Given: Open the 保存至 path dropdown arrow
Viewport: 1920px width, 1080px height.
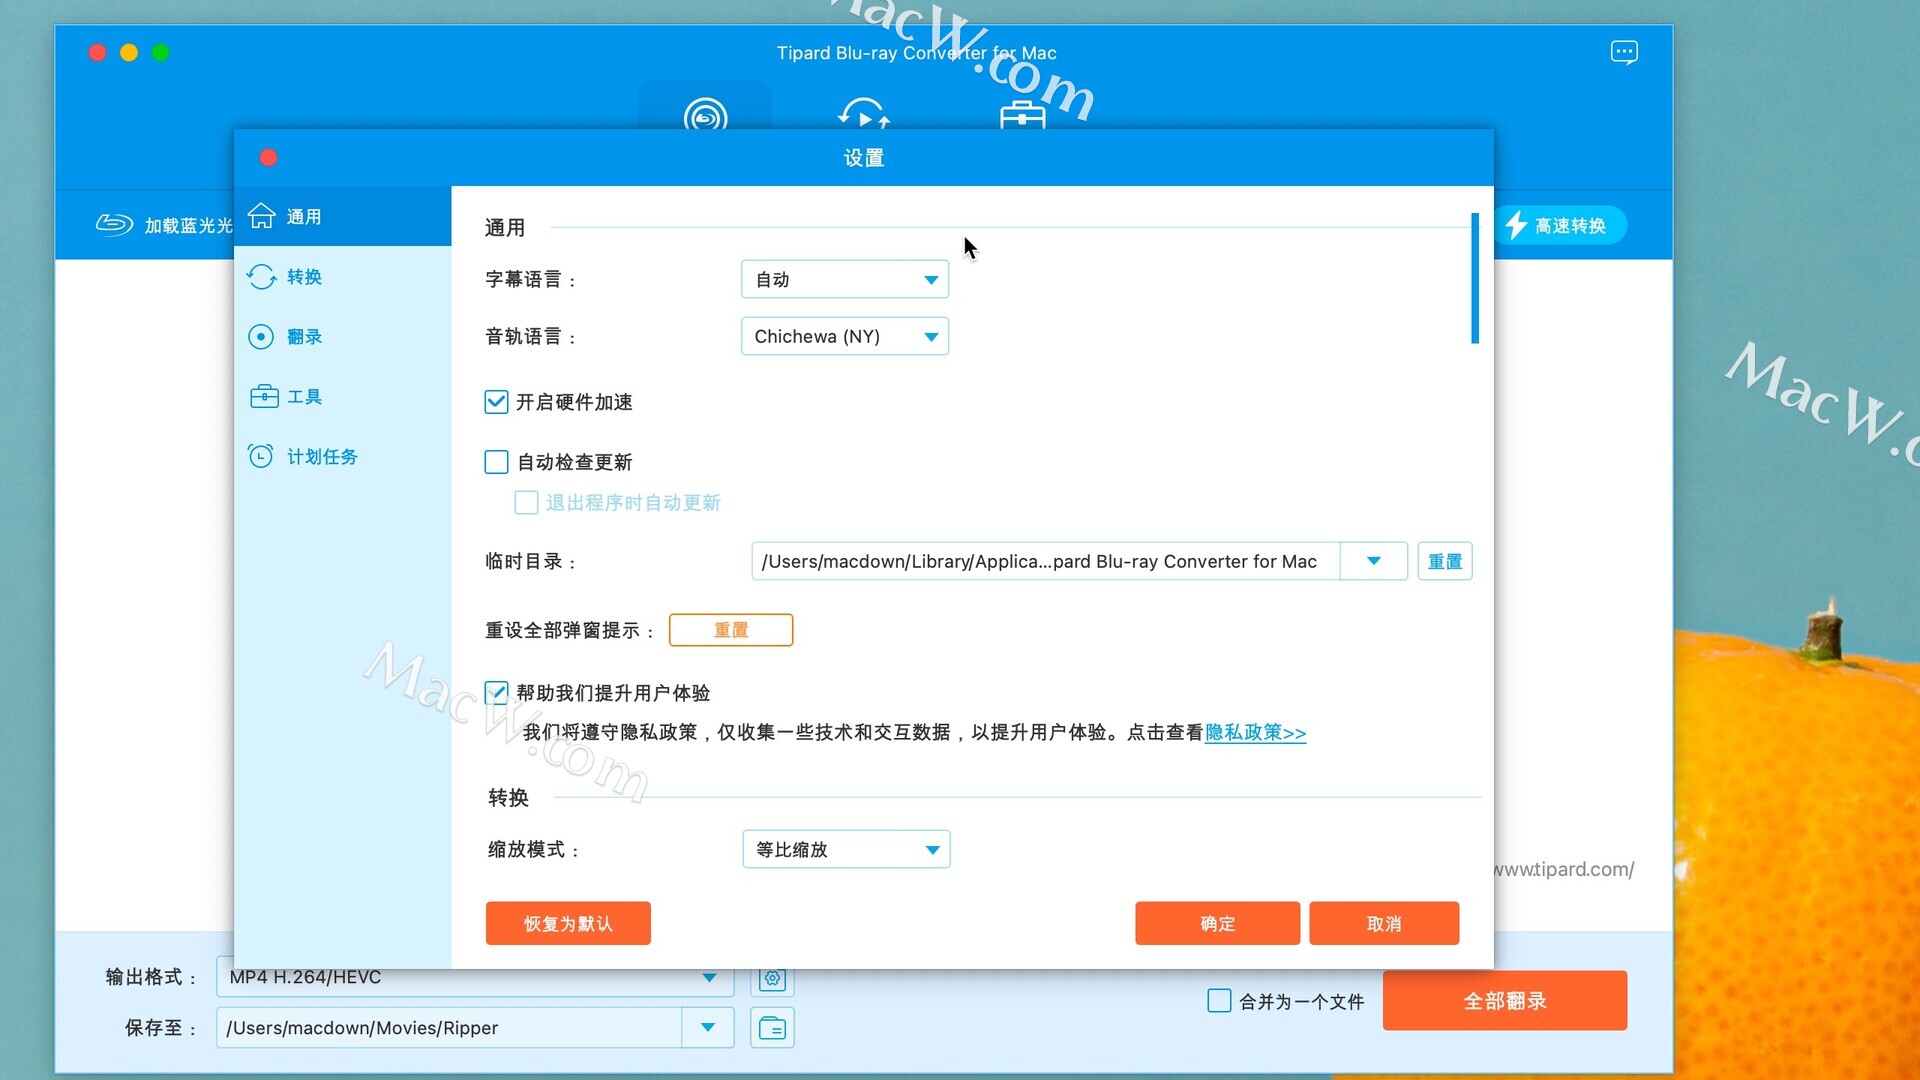Looking at the screenshot, I should click(x=708, y=1027).
